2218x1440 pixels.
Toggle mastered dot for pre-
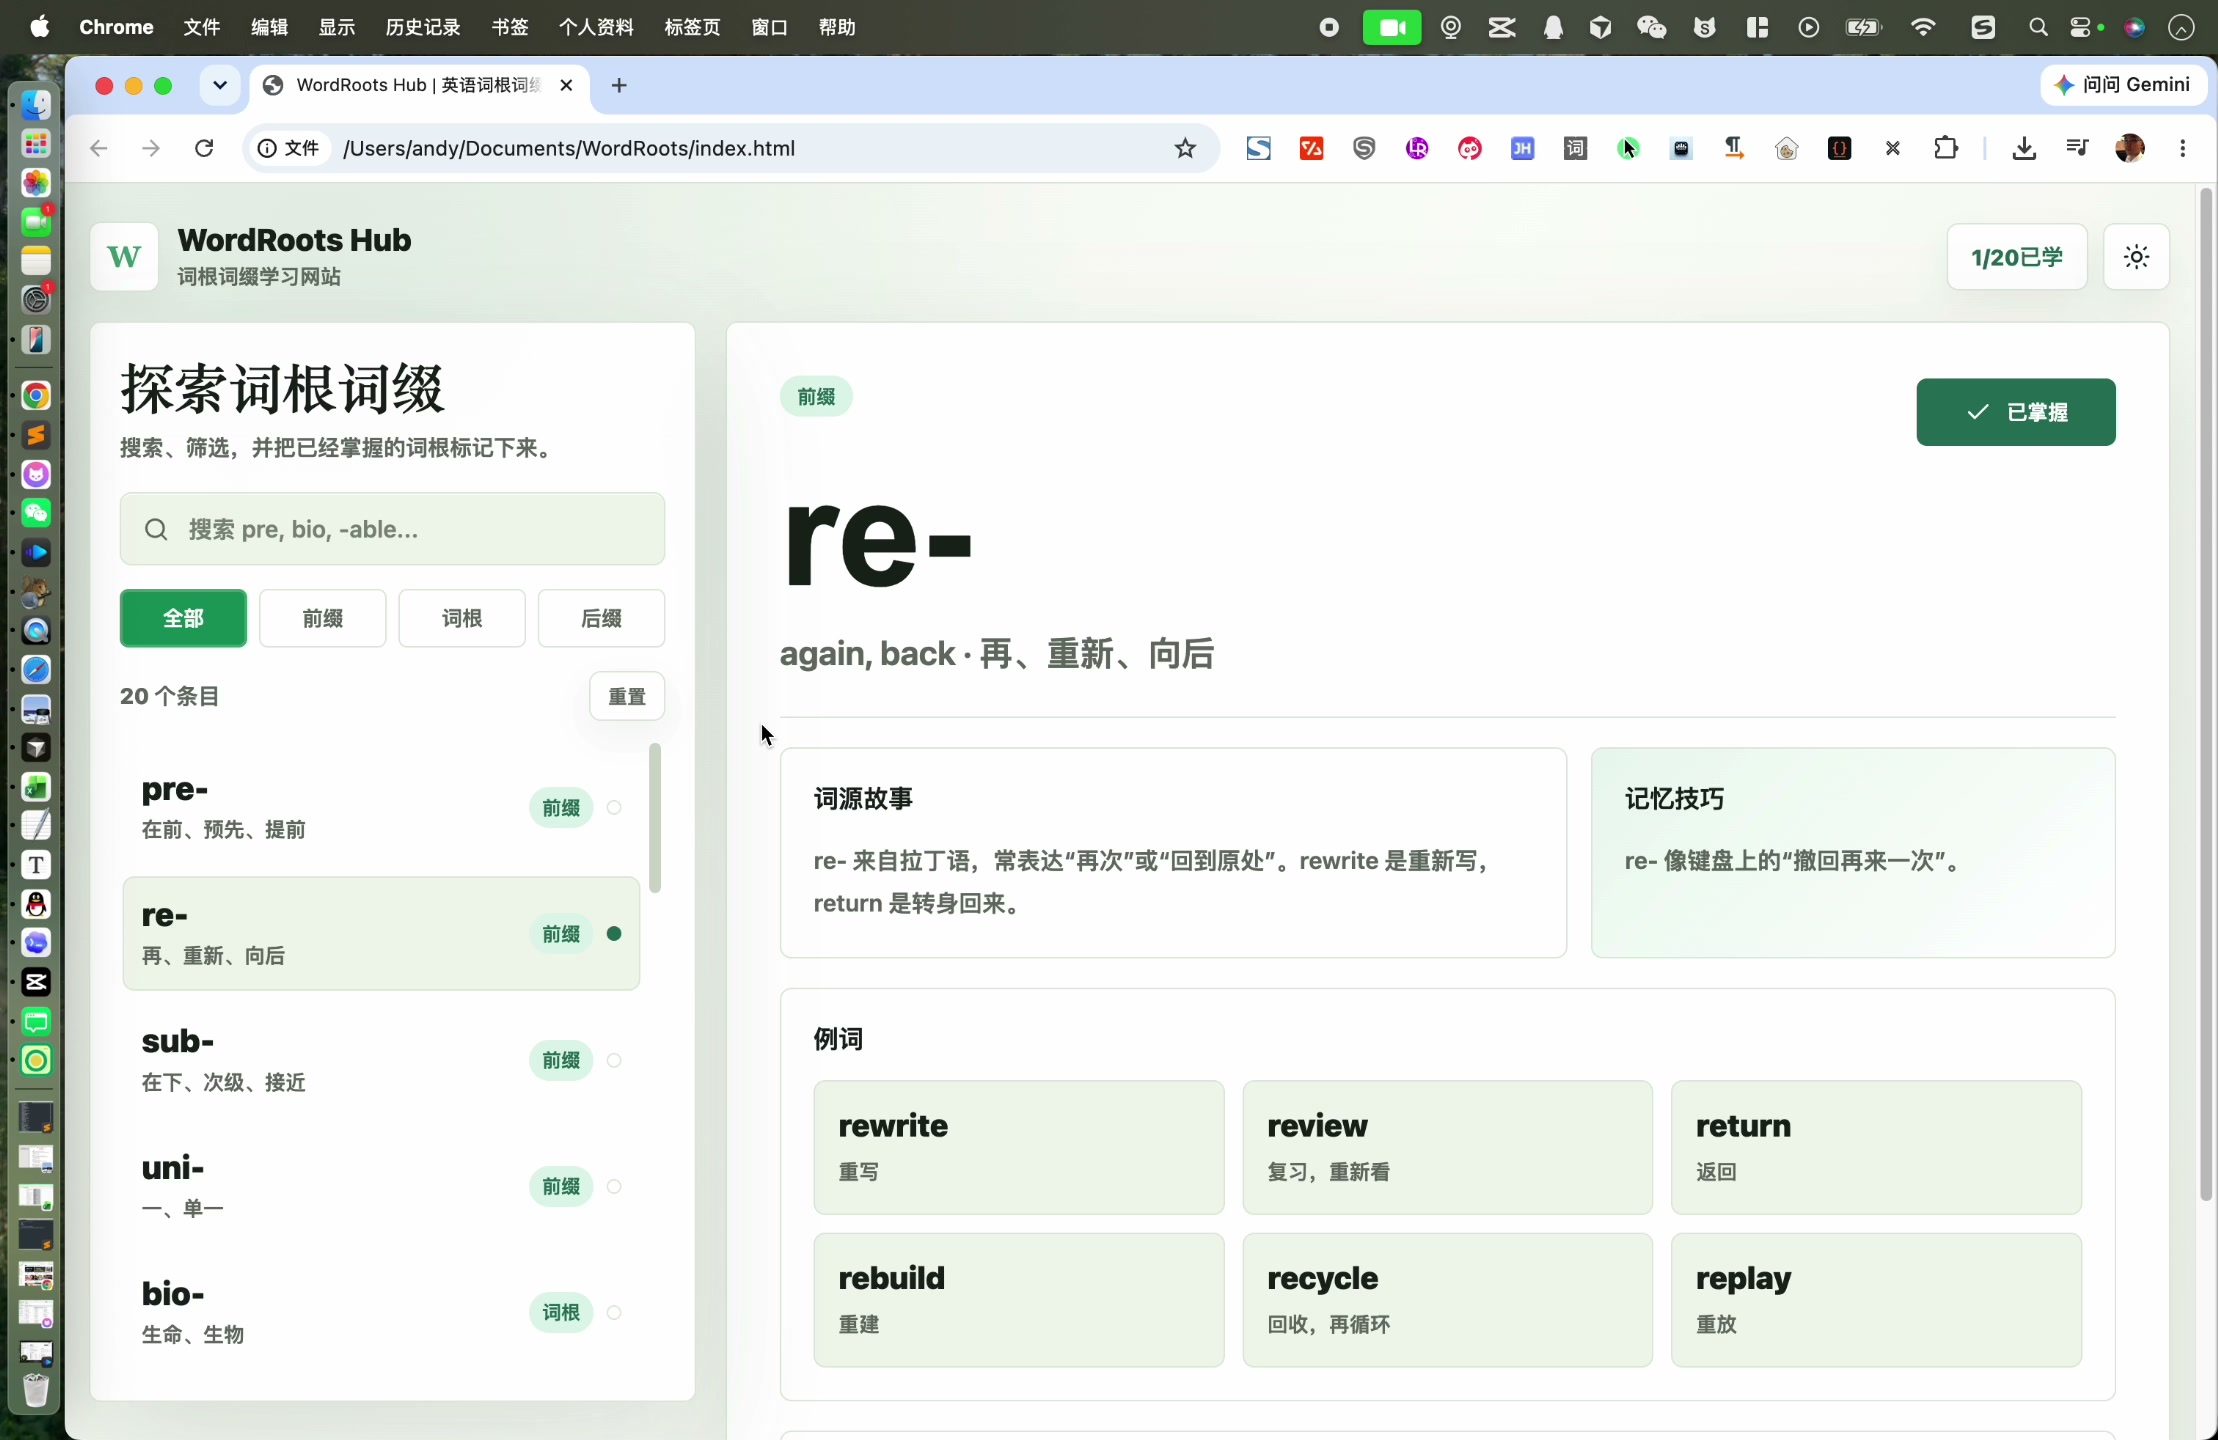point(614,807)
